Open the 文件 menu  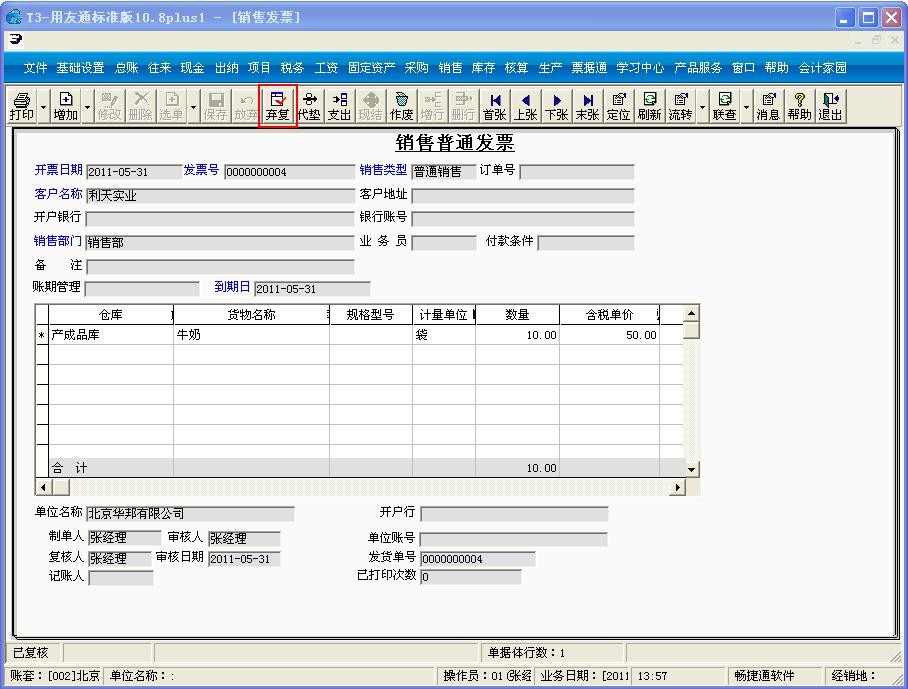tap(35, 68)
